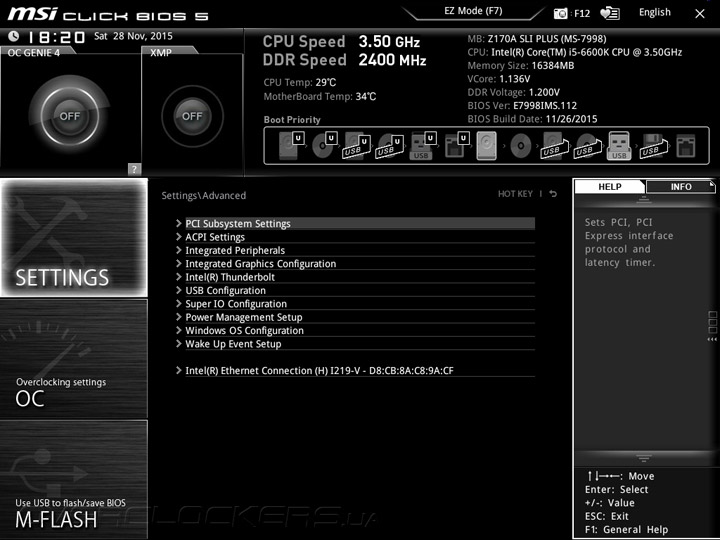Open the M-FLASH BIOS flash tile
The image size is (720, 540).
(74, 479)
